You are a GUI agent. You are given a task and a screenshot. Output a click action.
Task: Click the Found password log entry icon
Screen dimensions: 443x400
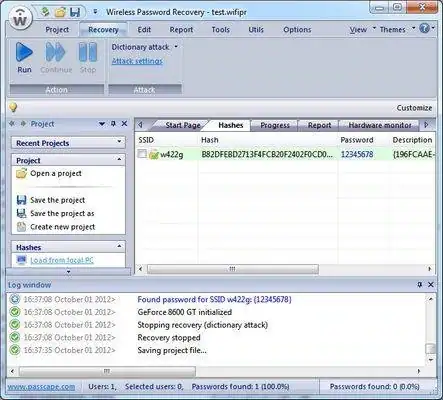[x=14, y=299]
